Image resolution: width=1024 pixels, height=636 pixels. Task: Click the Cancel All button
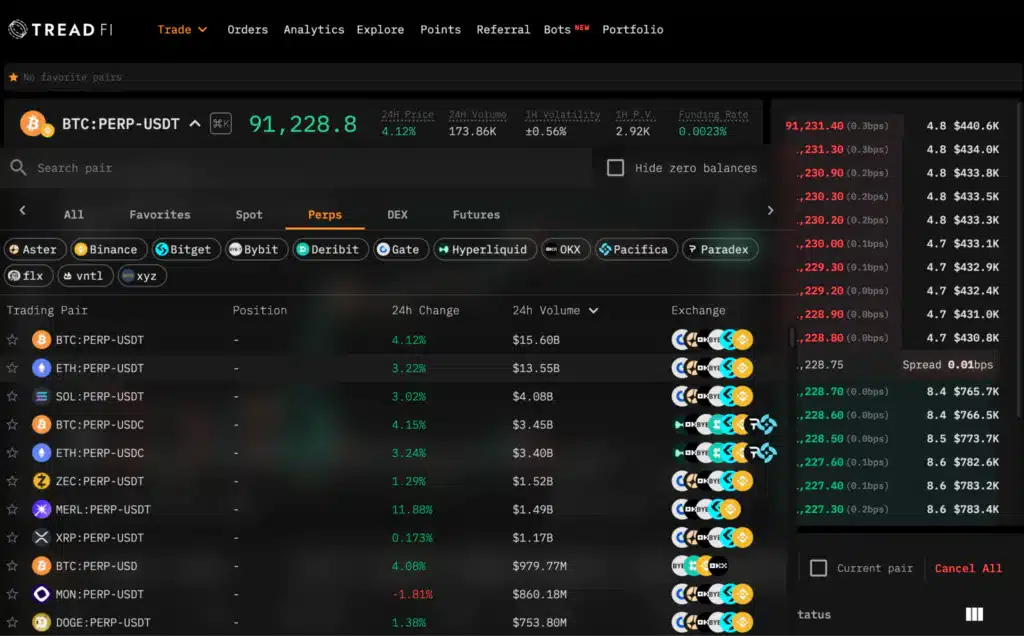coord(967,567)
